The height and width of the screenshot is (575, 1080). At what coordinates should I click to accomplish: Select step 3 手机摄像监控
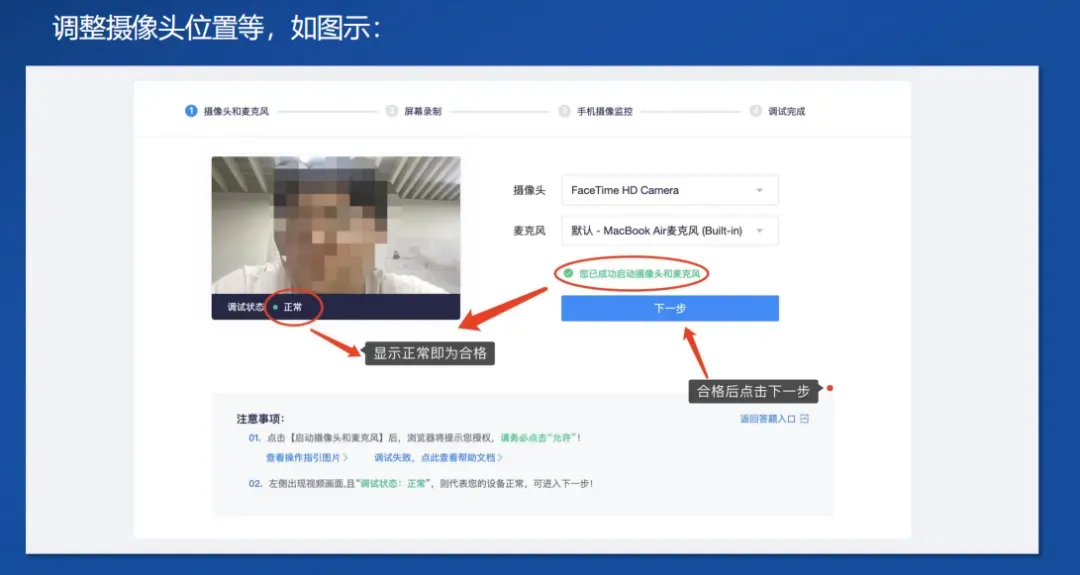click(596, 111)
